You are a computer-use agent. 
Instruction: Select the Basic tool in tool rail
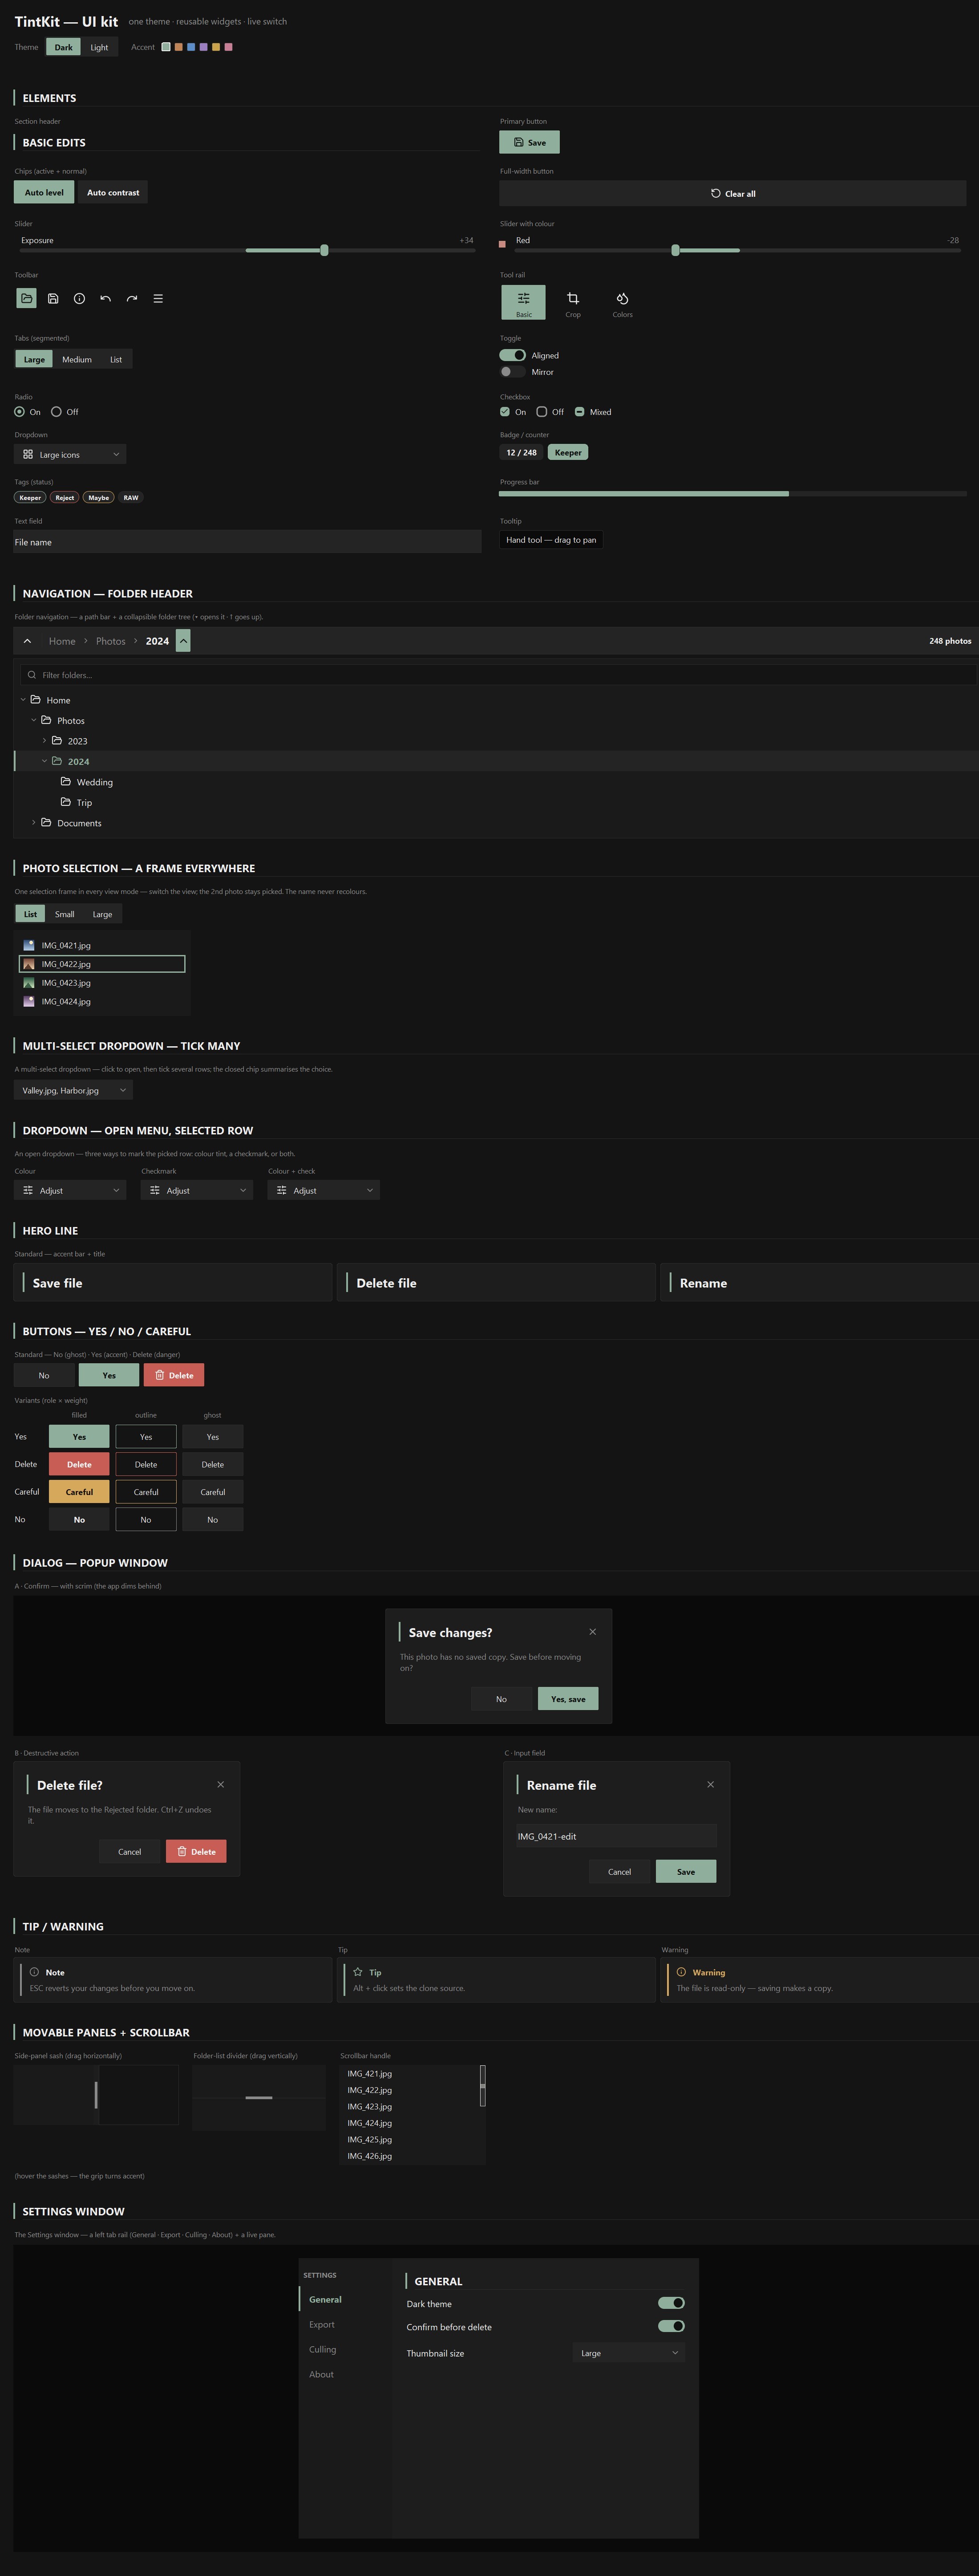[x=523, y=302]
